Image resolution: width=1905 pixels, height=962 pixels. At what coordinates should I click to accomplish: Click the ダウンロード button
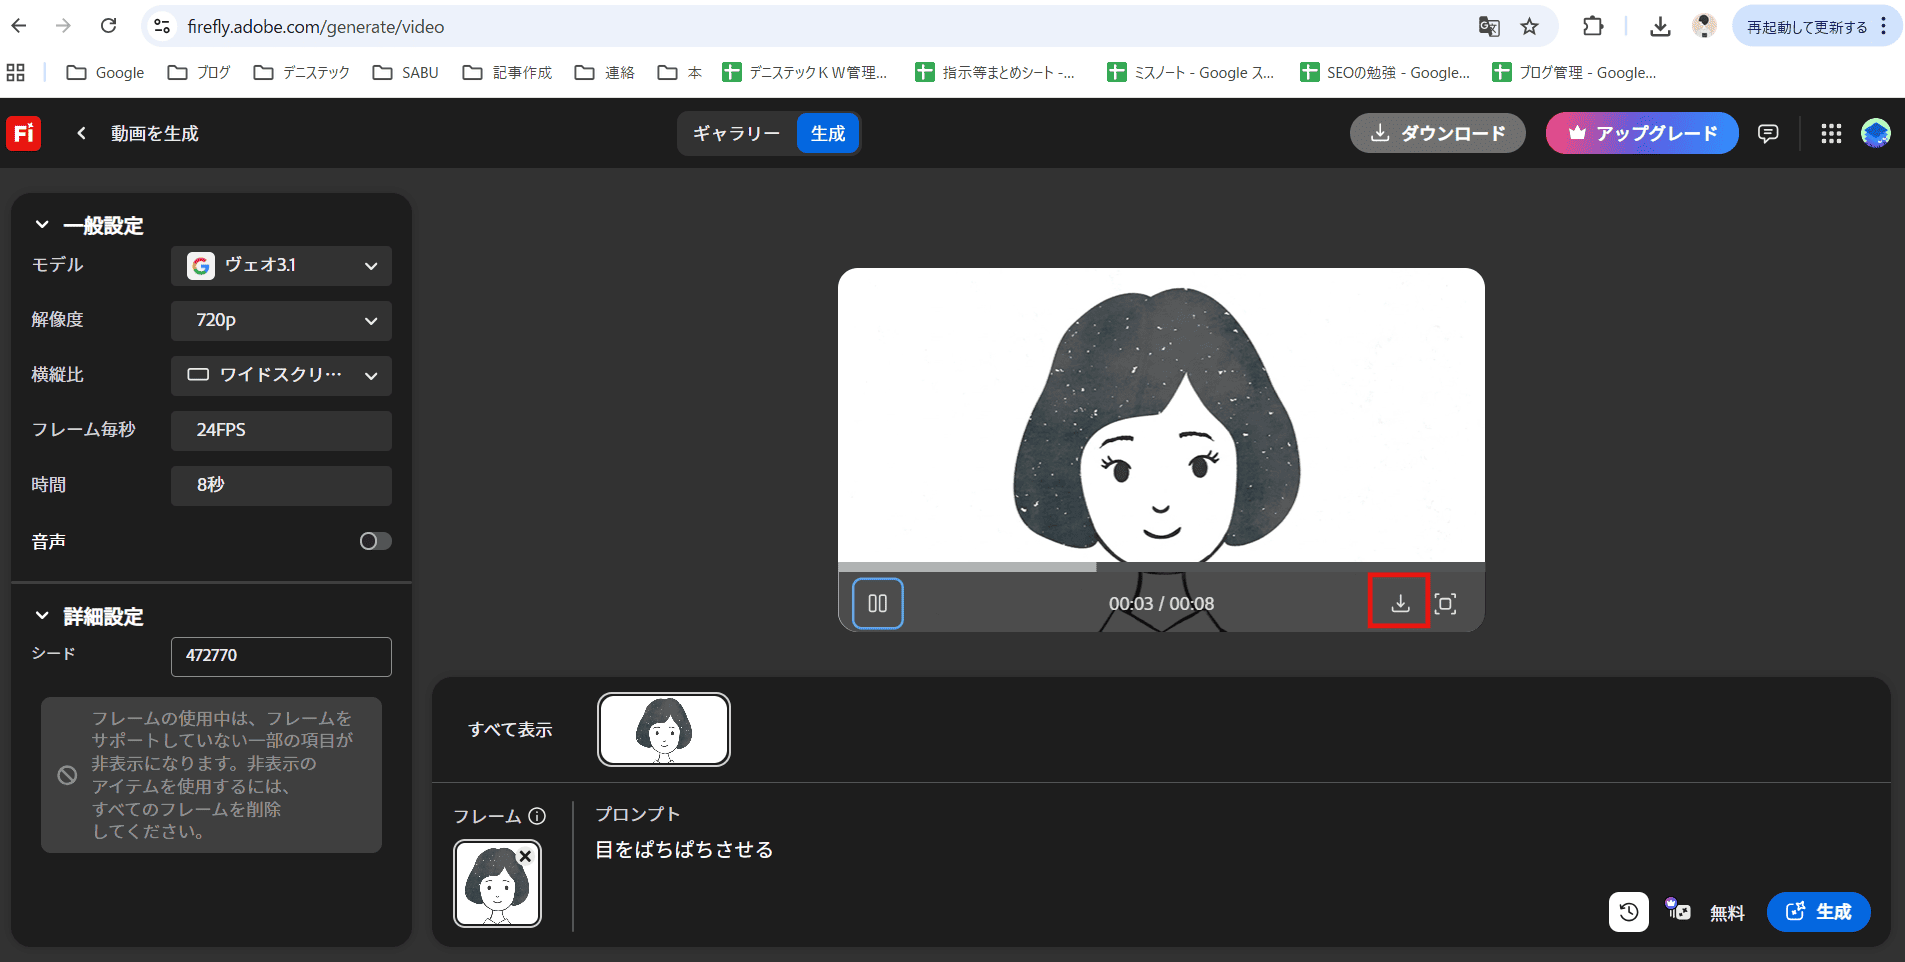[1437, 133]
